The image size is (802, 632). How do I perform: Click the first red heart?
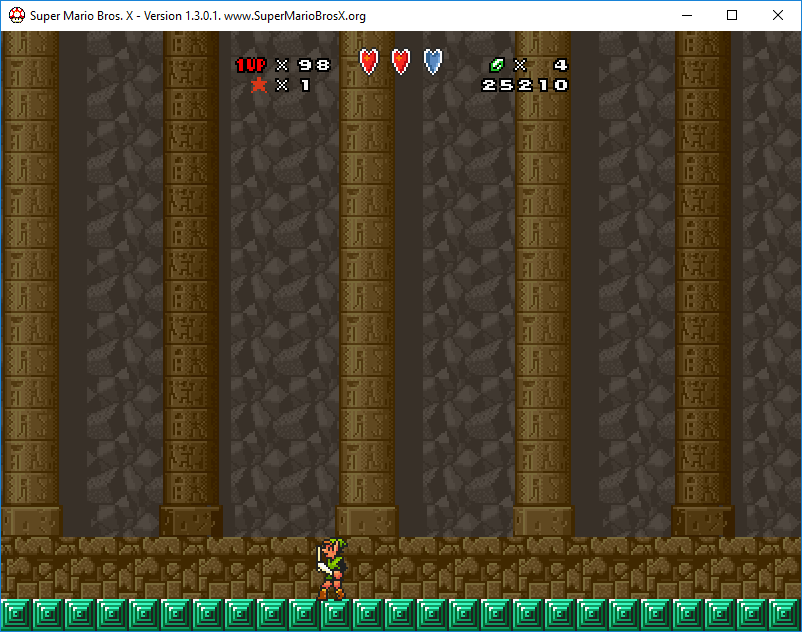click(369, 62)
